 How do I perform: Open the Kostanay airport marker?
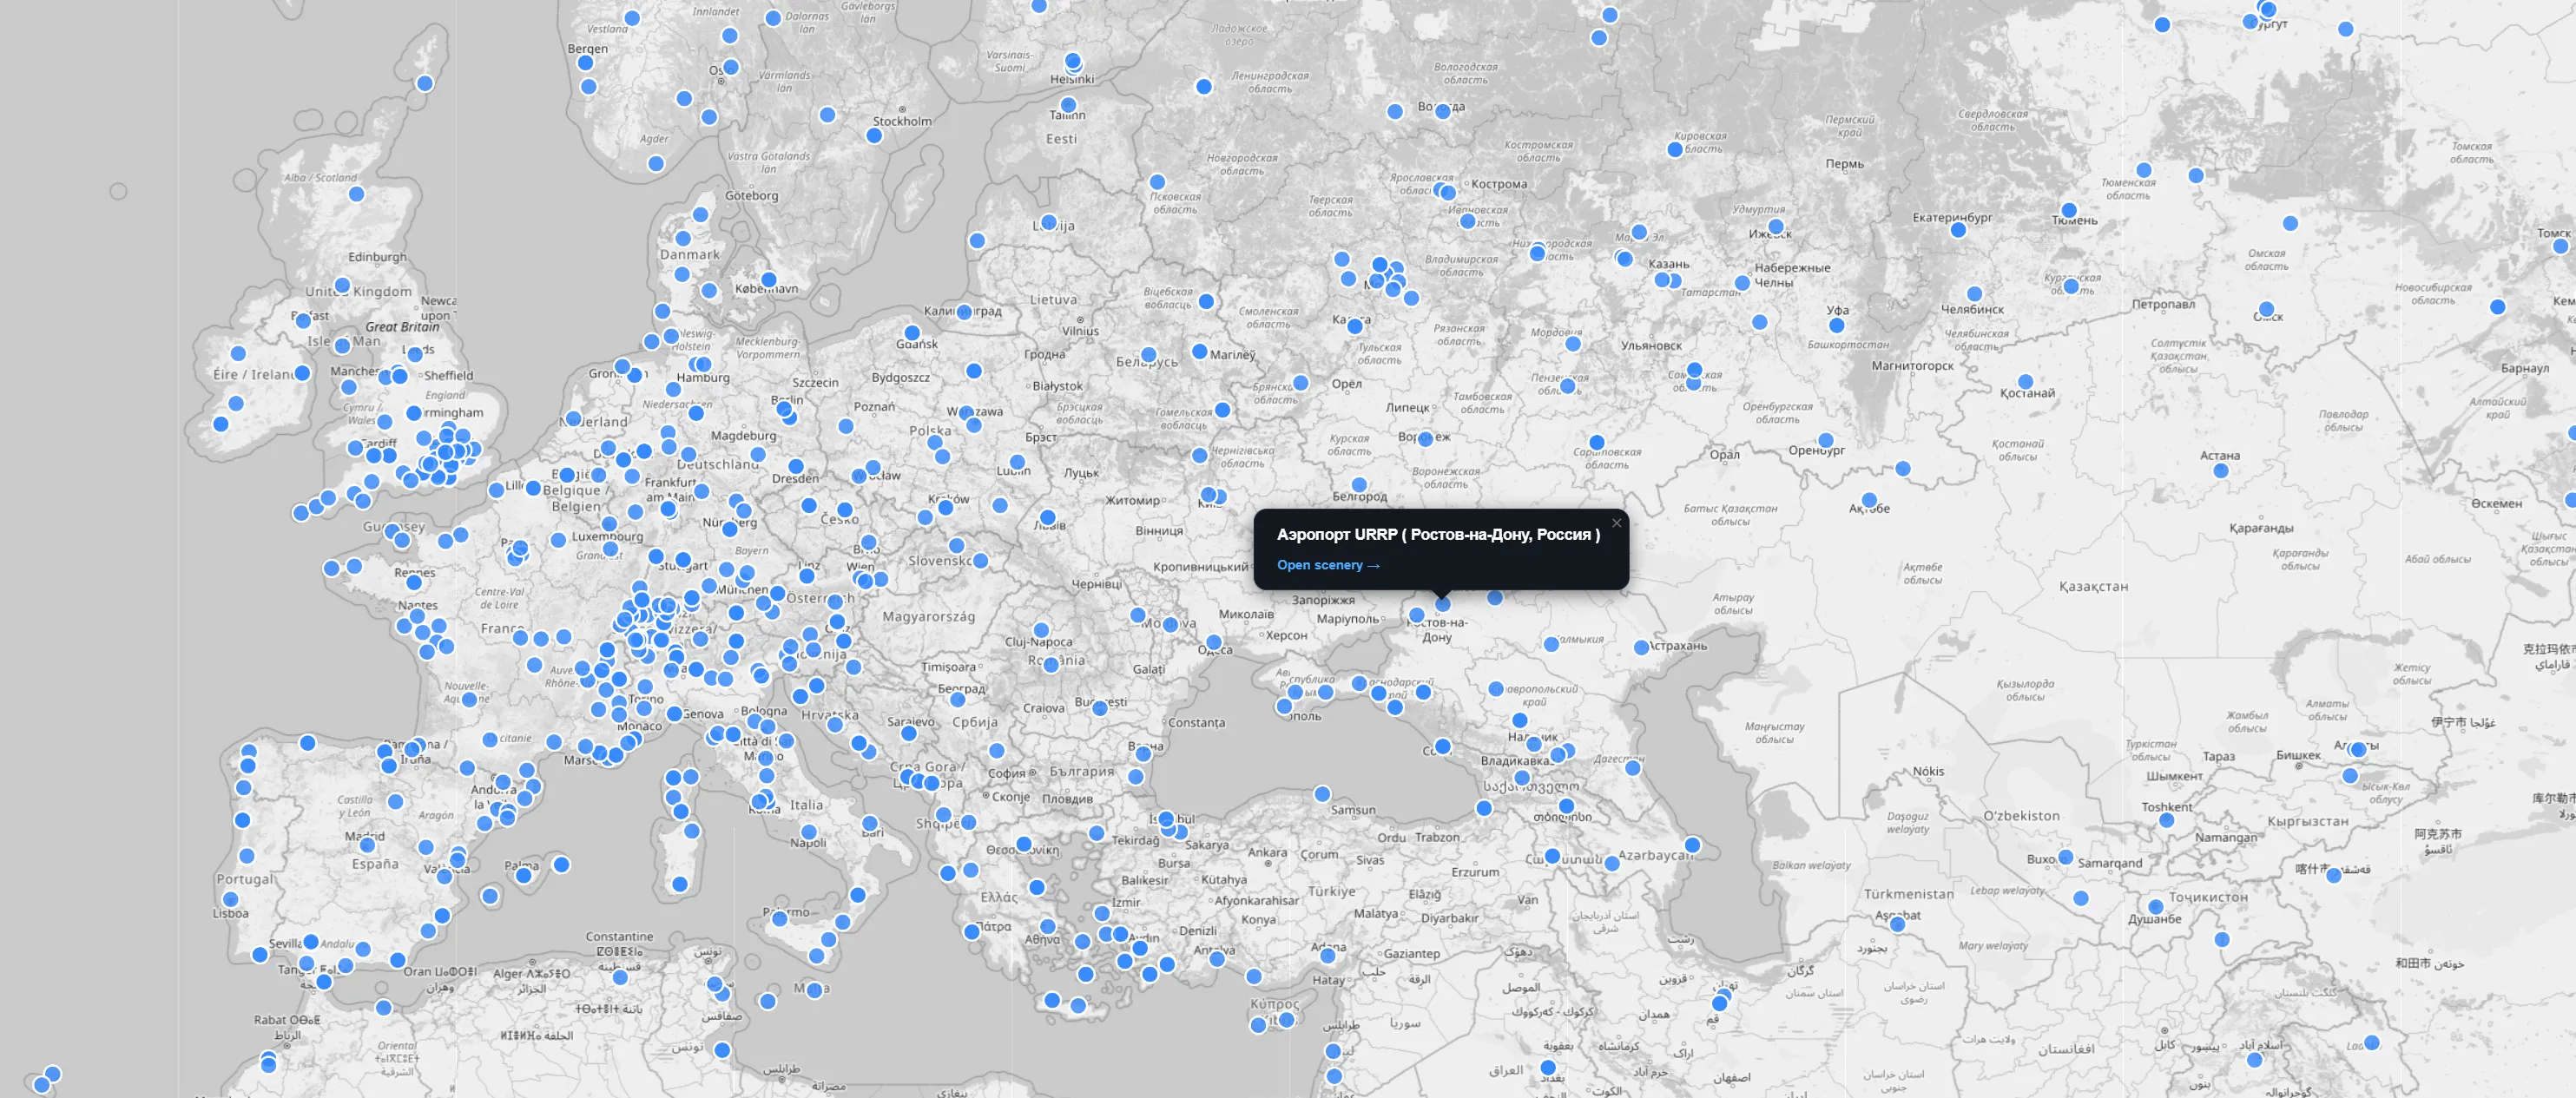point(2025,382)
